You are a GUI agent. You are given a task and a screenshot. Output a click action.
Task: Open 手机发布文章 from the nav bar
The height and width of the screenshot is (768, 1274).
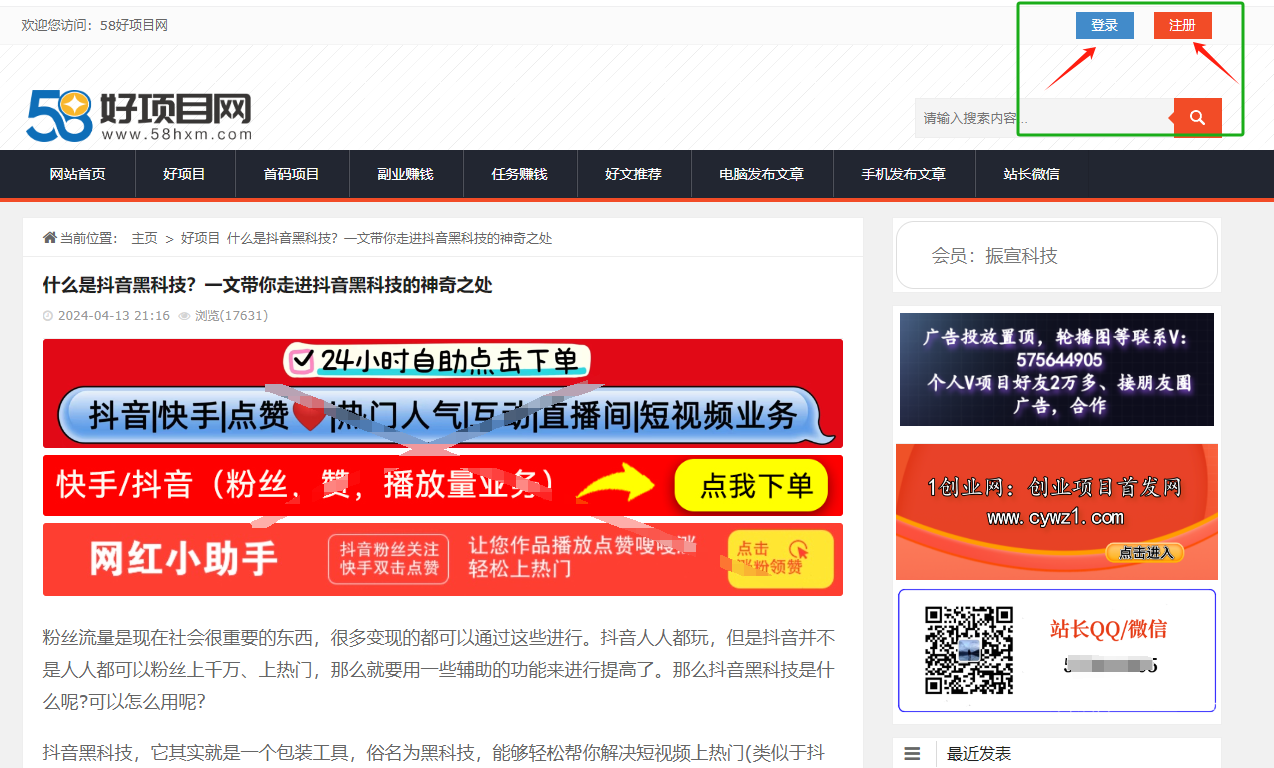[904, 174]
